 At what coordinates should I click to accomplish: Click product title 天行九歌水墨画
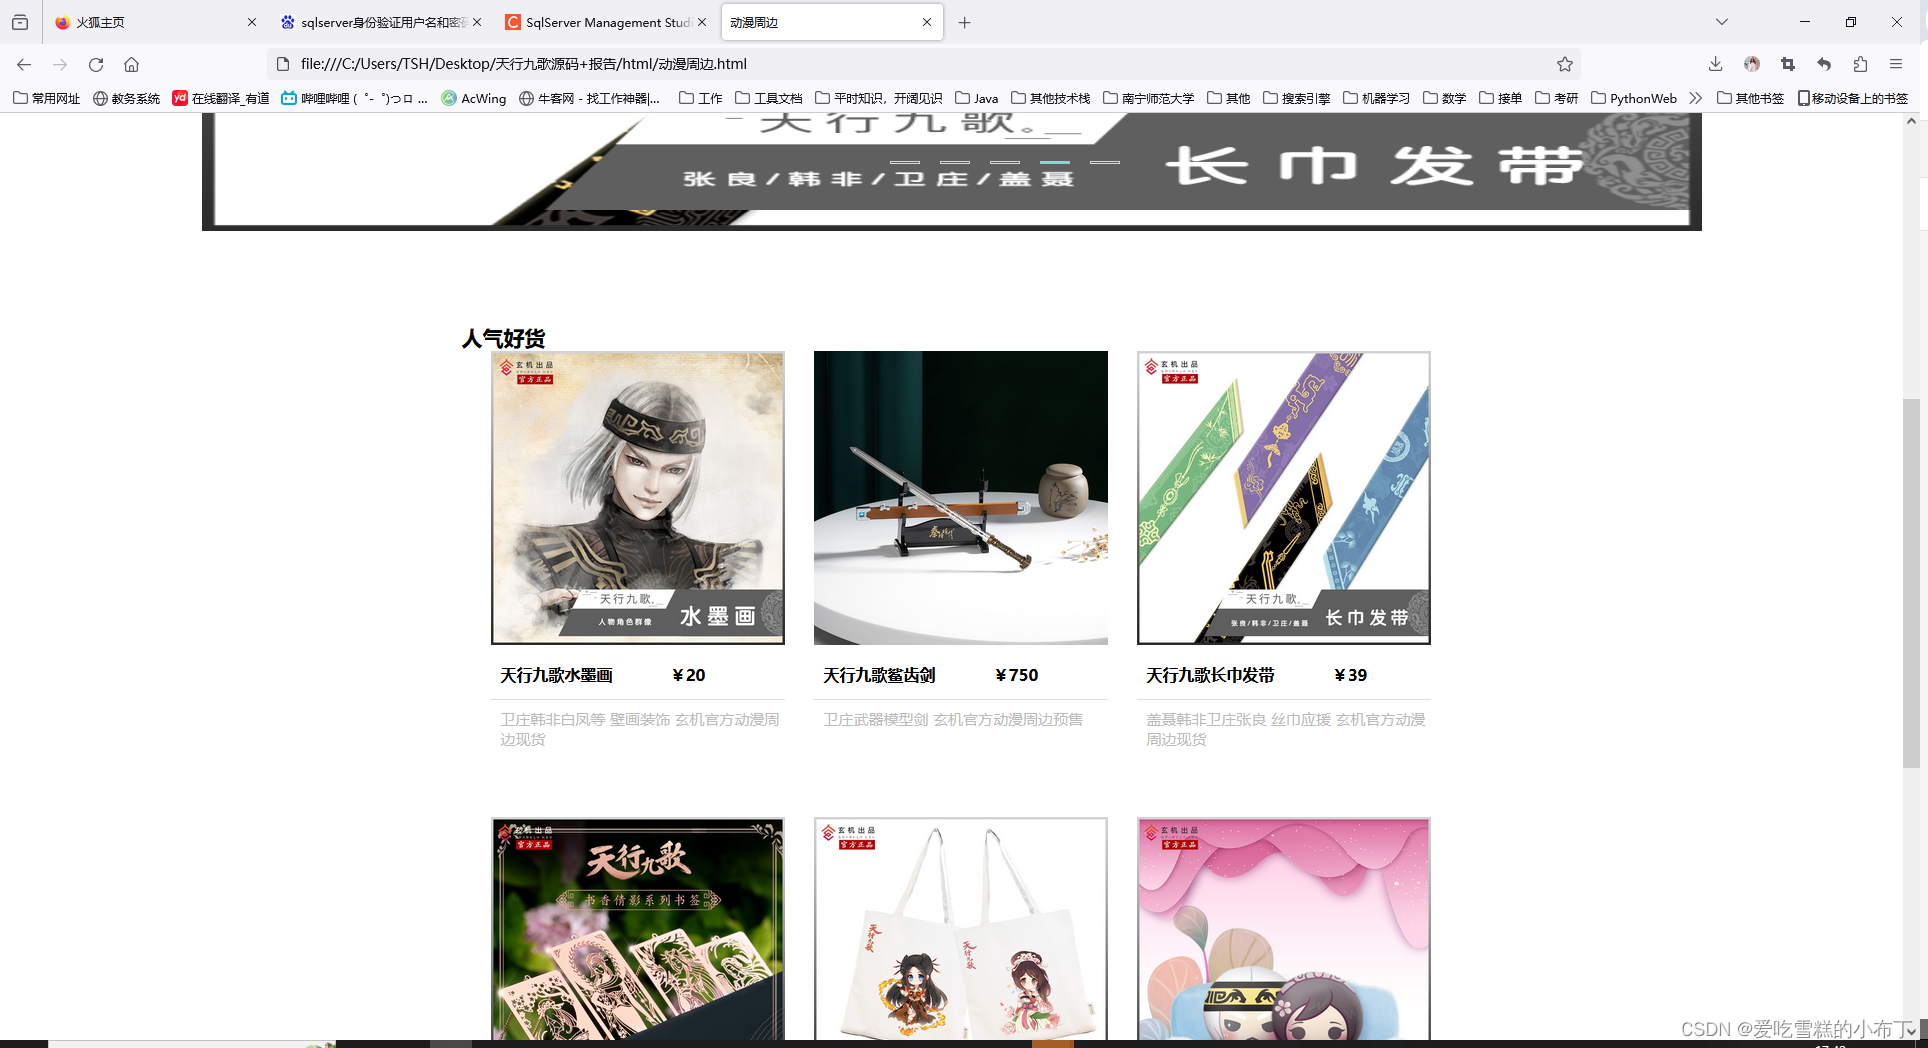pos(557,675)
